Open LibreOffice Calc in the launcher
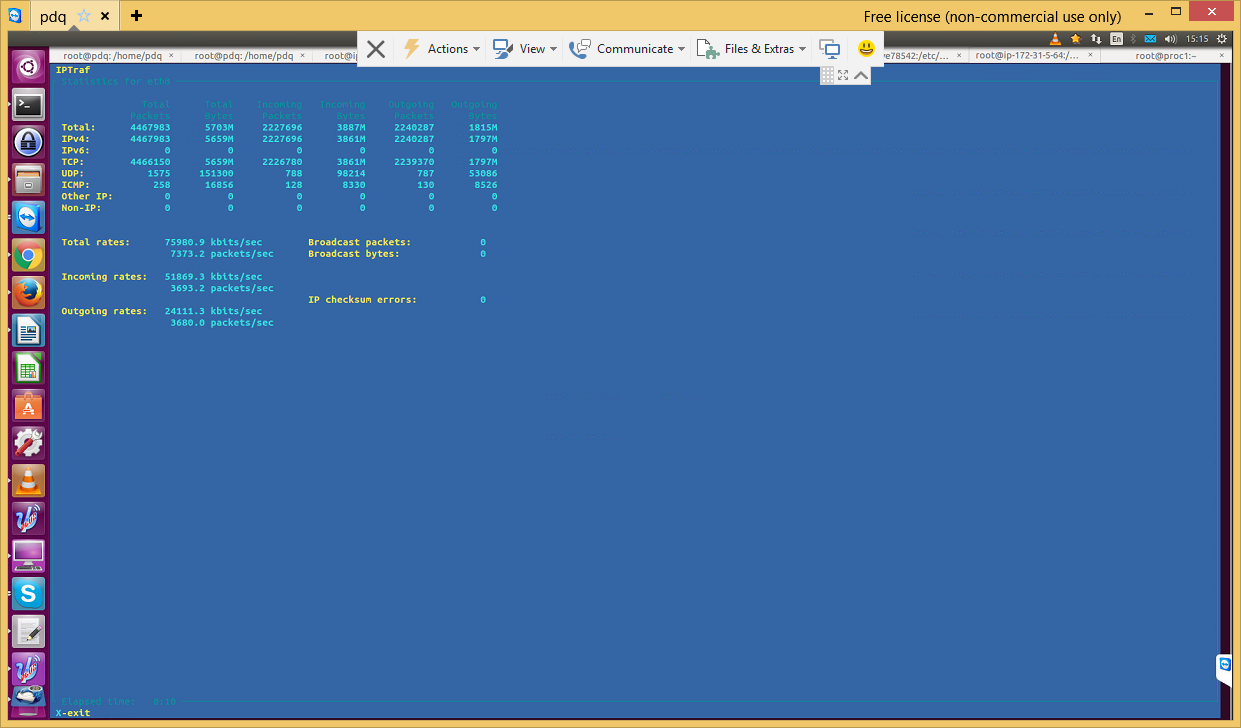Viewport: 1241px width, 728px height. (x=28, y=367)
